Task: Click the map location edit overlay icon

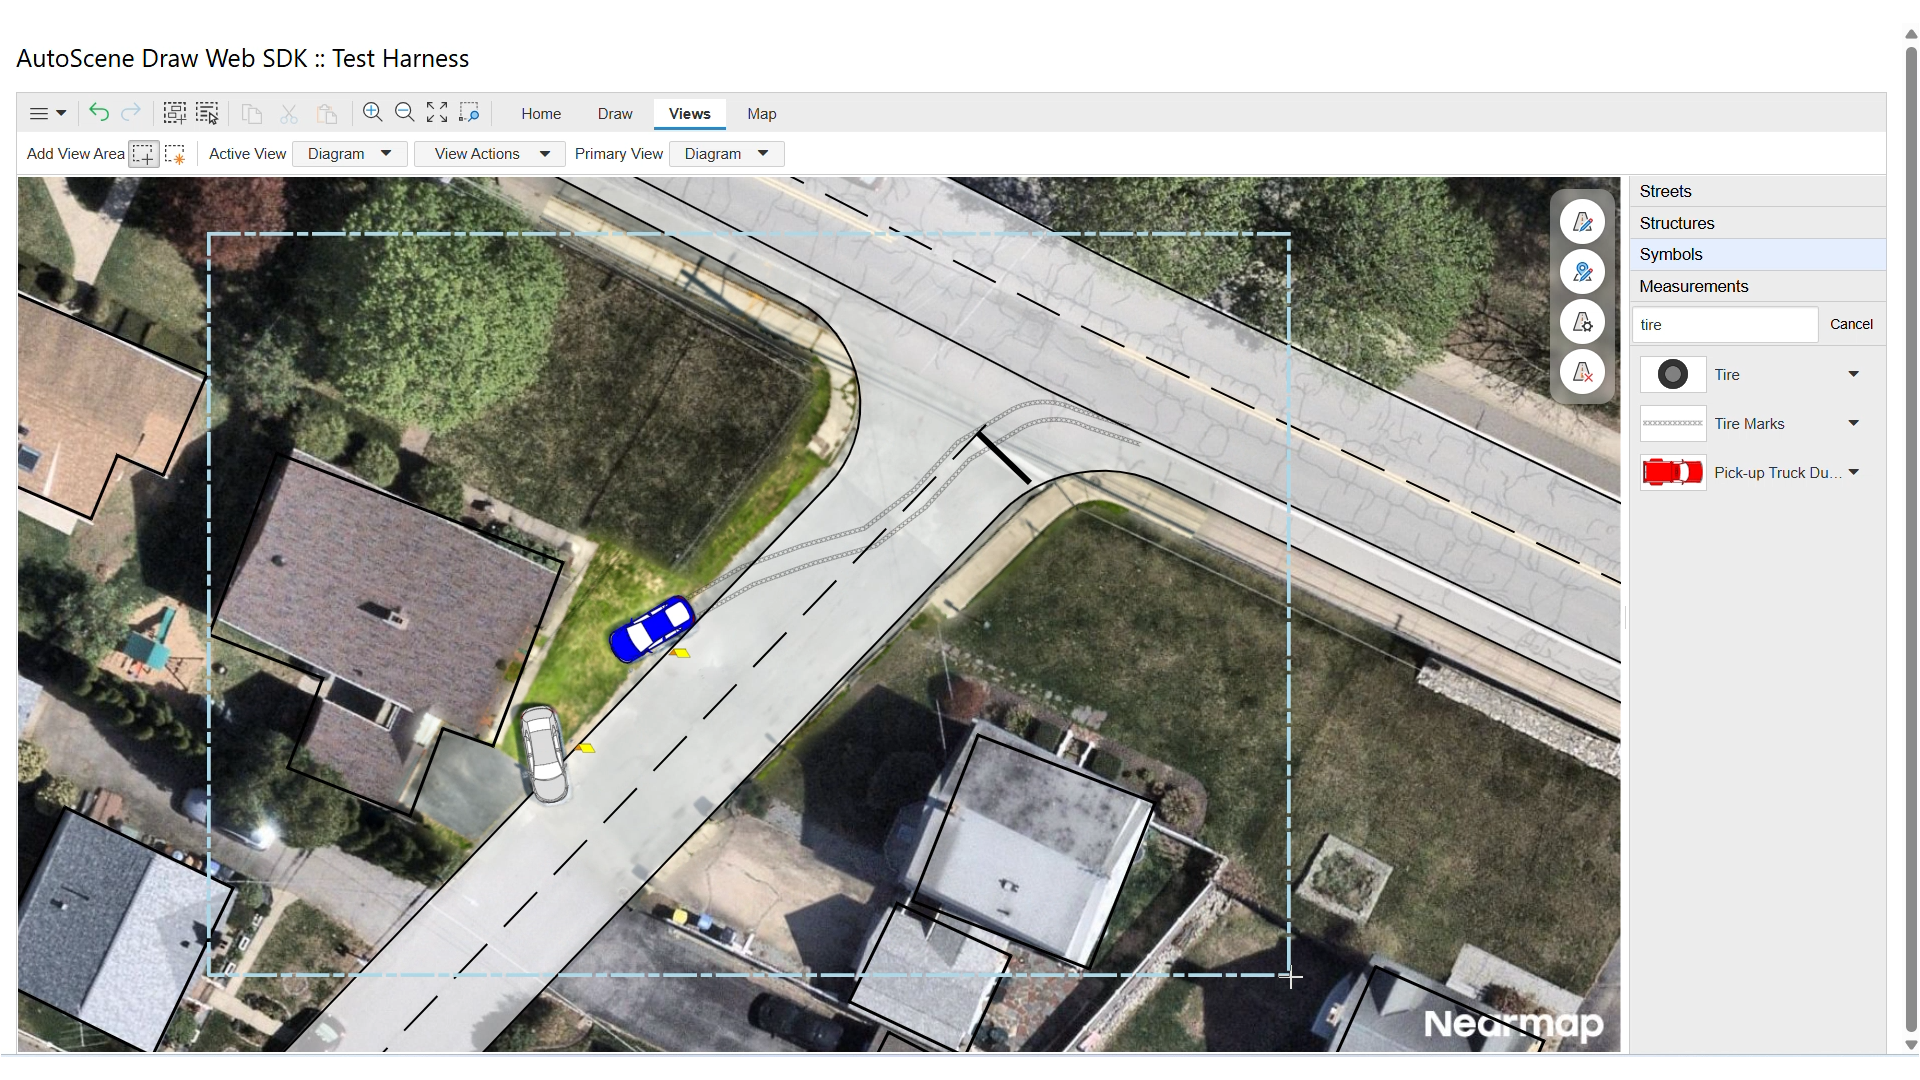Action: point(1582,272)
